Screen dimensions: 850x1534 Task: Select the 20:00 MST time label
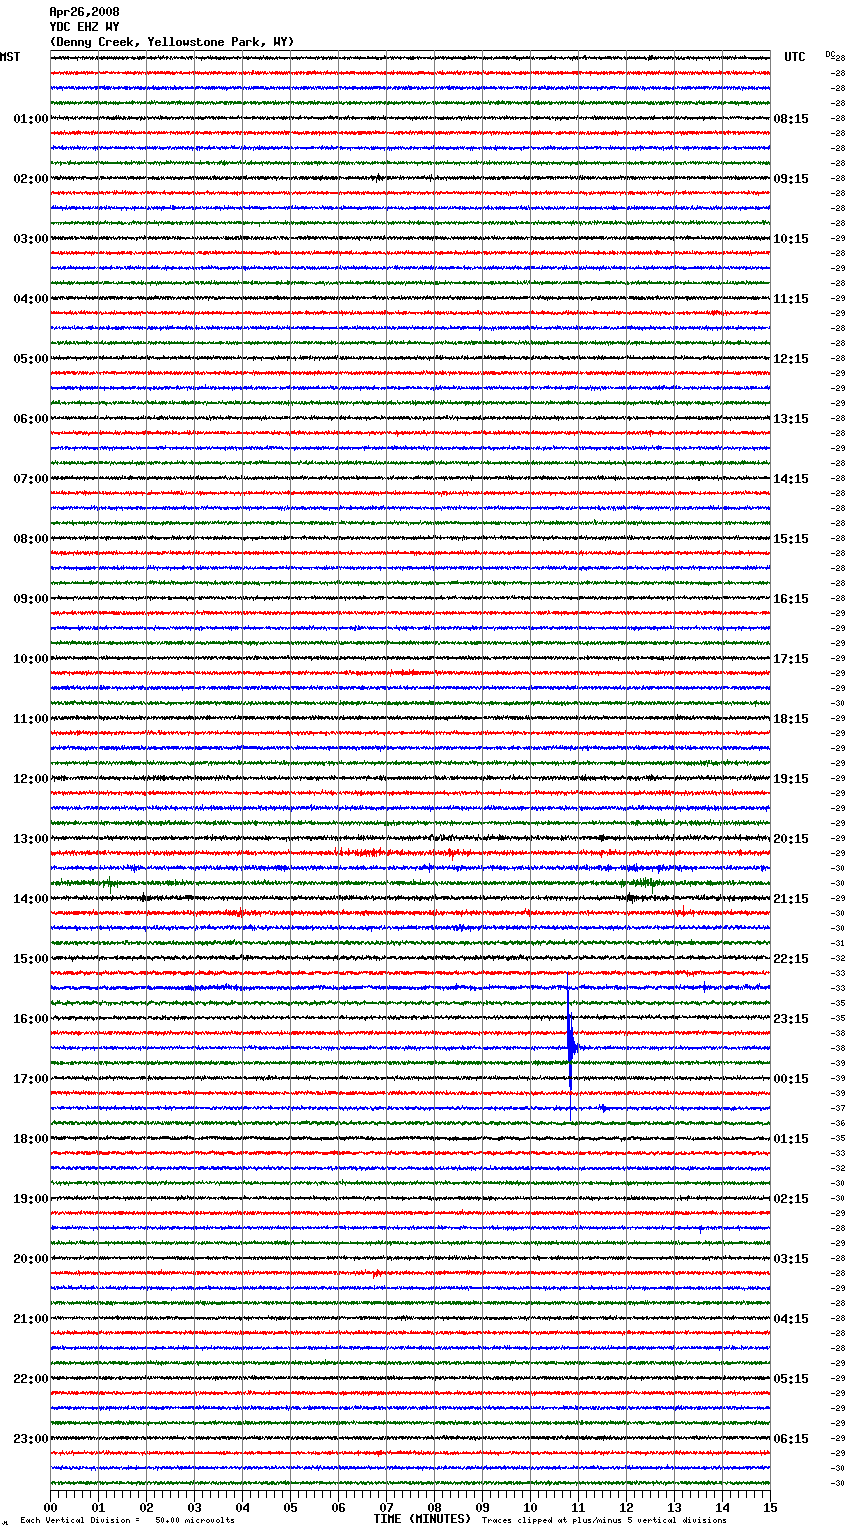pyautogui.click(x=31, y=1259)
